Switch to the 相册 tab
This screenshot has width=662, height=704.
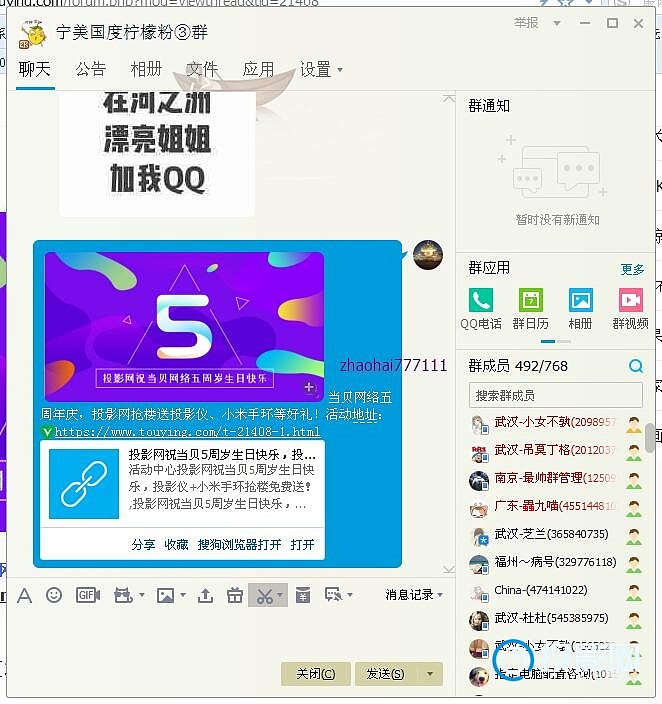[x=146, y=70]
